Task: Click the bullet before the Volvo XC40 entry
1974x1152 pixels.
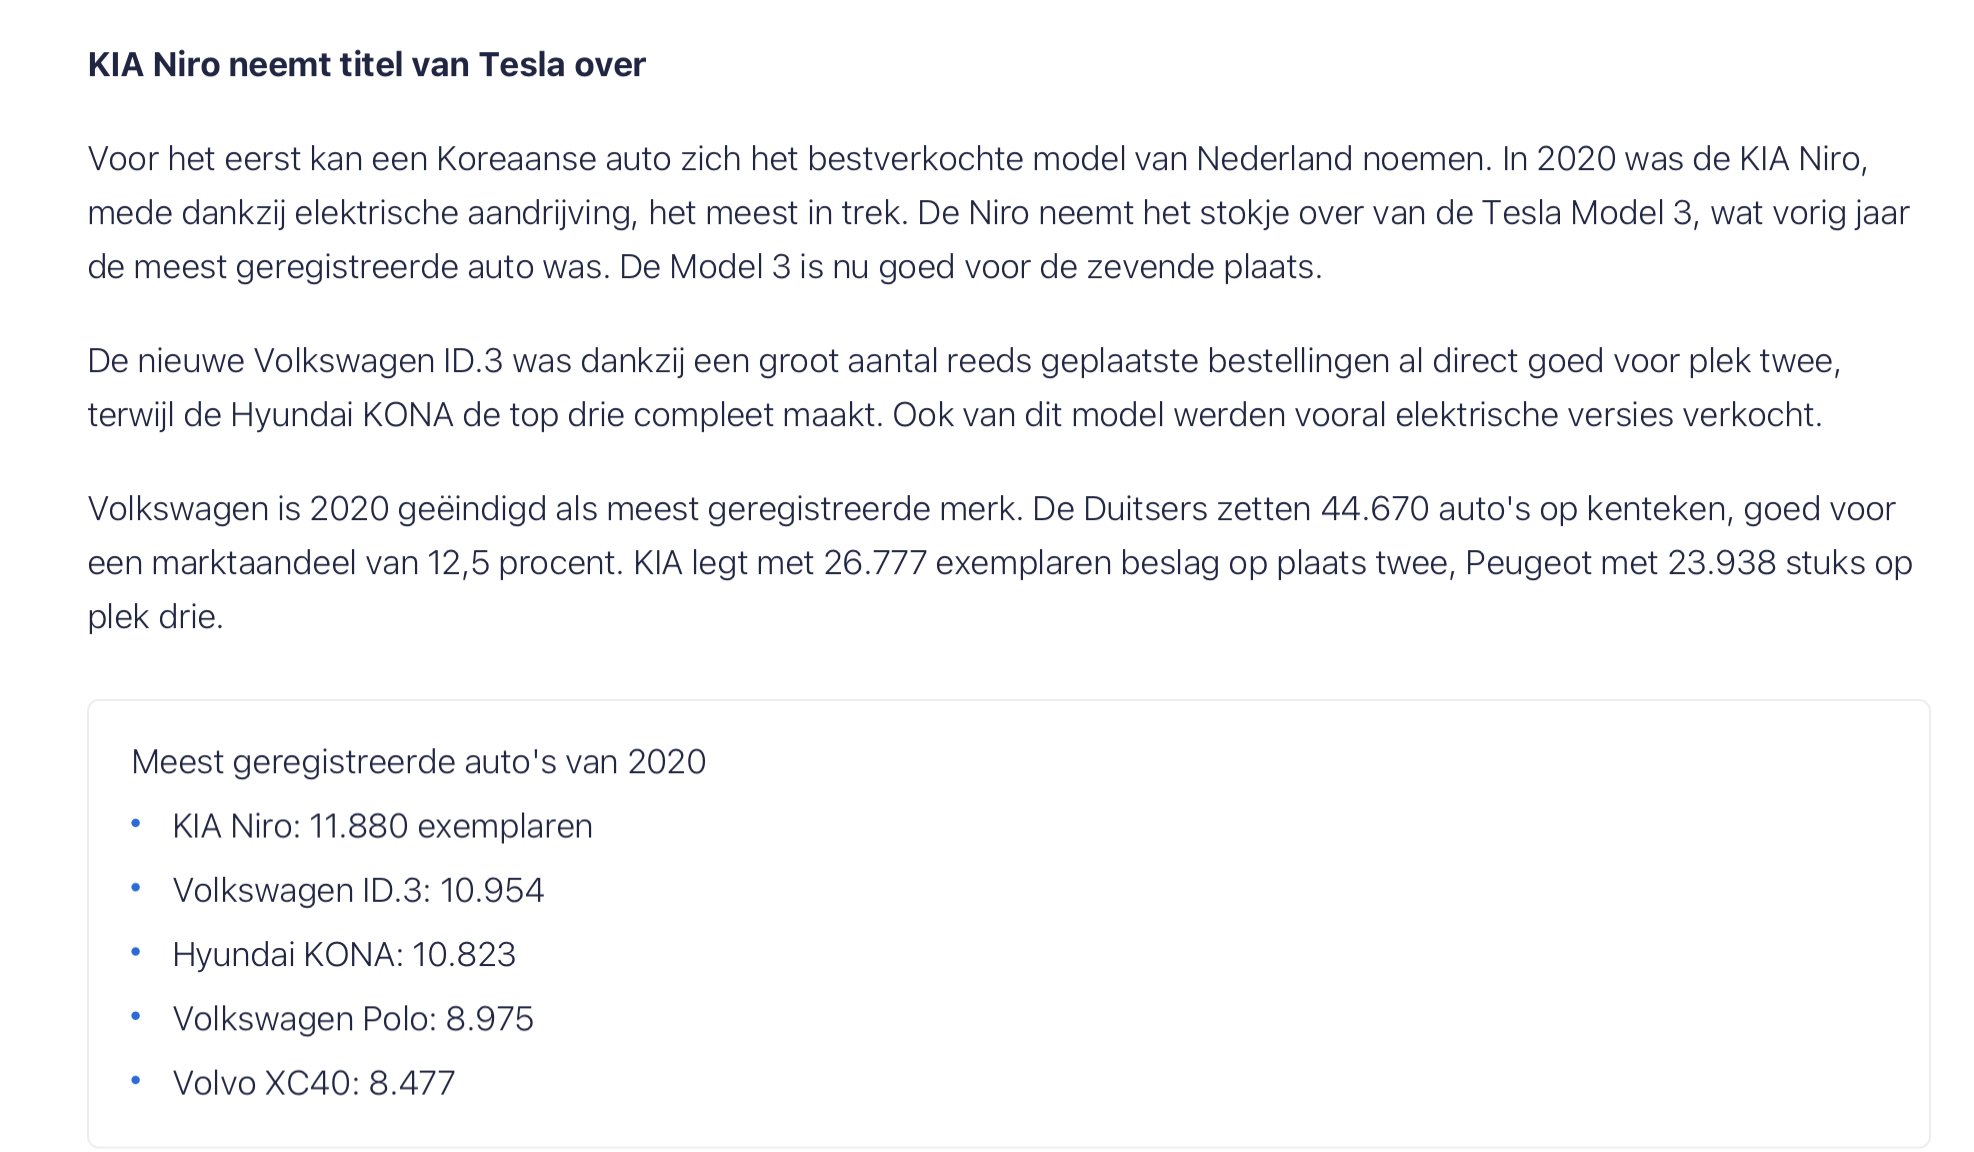Action: 136,1080
